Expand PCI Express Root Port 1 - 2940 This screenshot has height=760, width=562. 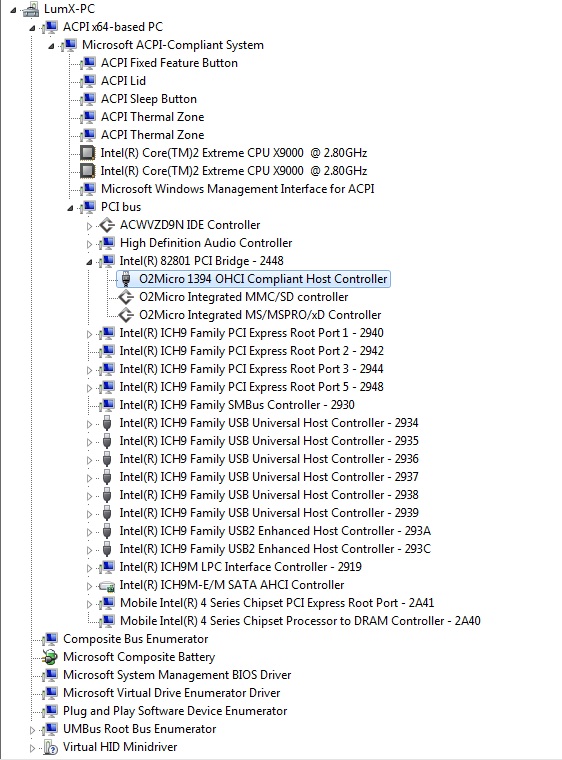(x=89, y=334)
